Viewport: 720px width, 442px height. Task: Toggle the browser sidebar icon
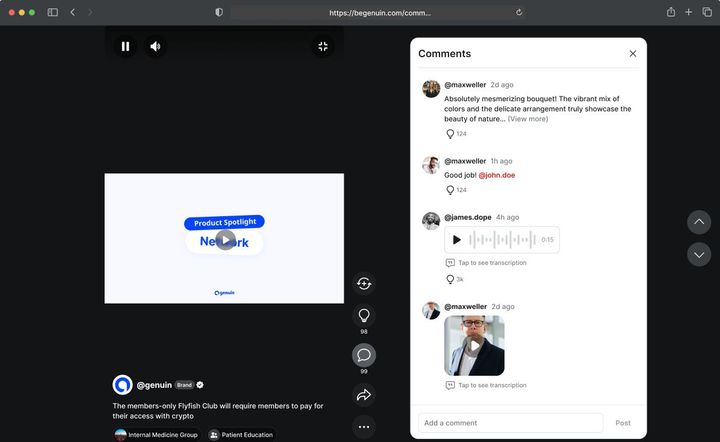pos(53,12)
